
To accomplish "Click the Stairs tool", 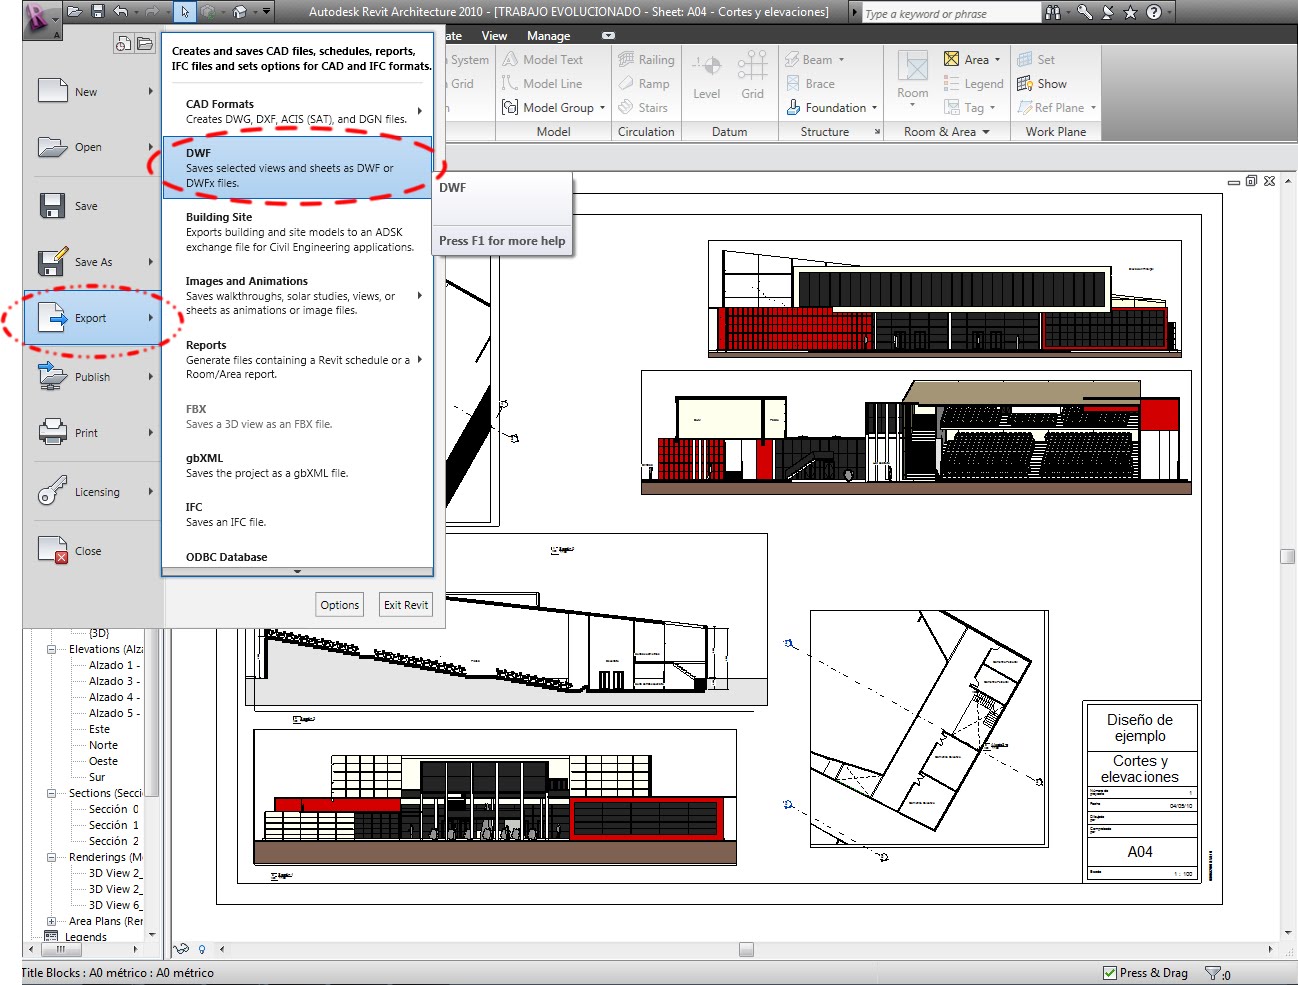I will pyautogui.click(x=643, y=108).
